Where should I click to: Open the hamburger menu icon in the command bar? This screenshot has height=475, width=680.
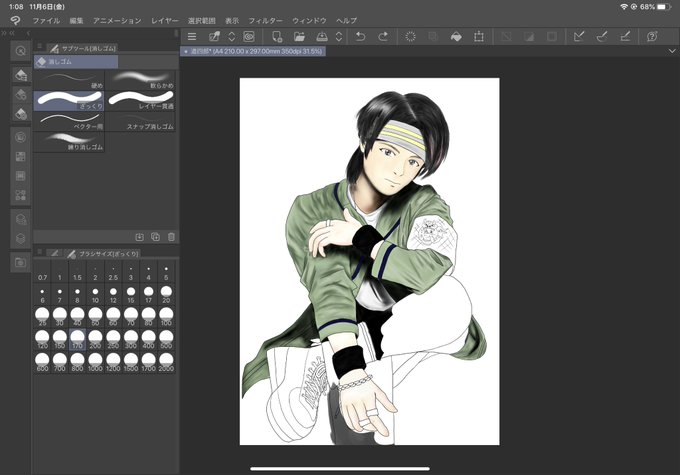tap(192, 36)
